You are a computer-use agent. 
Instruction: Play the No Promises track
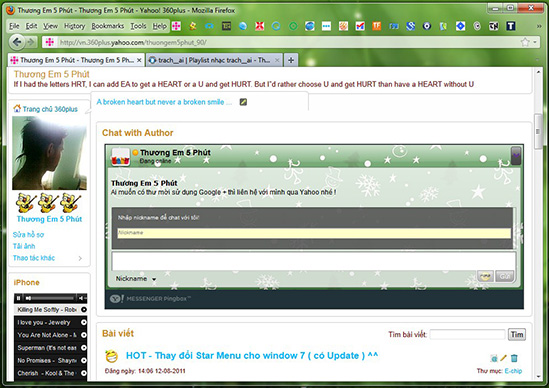click(84, 360)
